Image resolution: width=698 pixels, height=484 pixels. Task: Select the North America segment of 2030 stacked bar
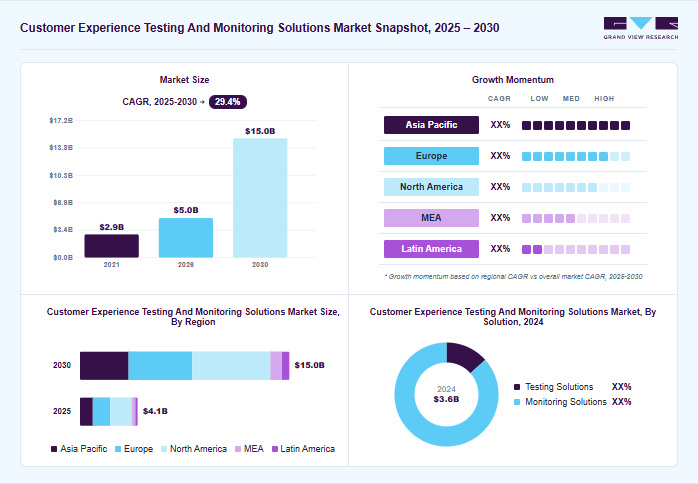[x=231, y=366]
